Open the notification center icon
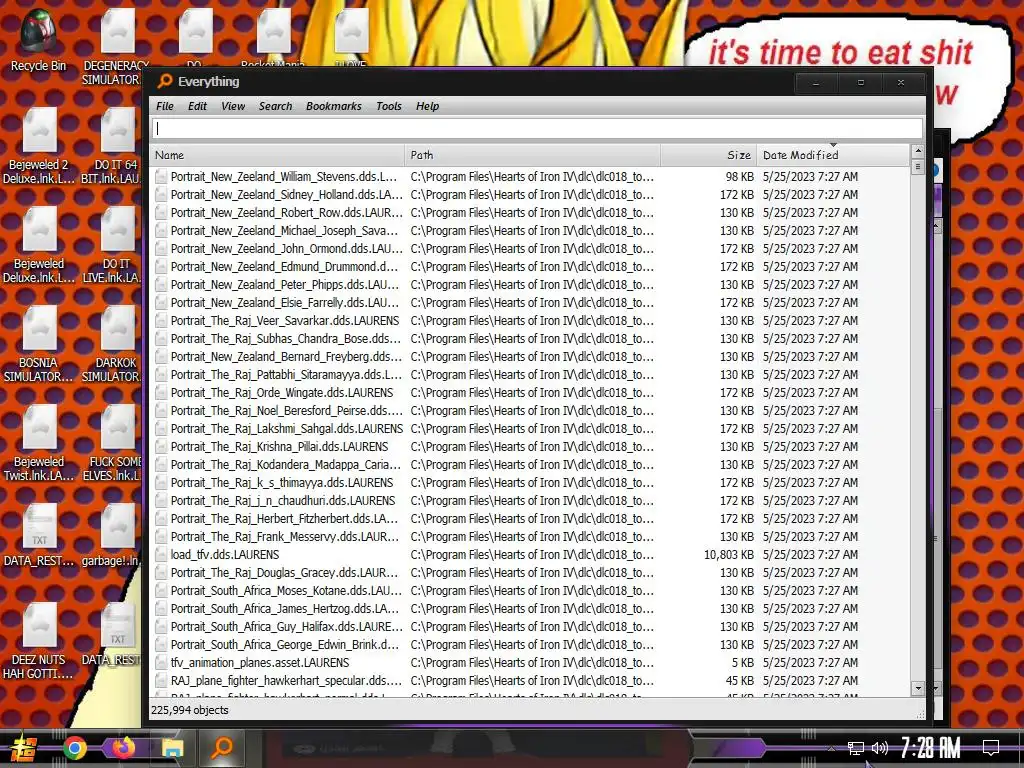 coord(991,748)
